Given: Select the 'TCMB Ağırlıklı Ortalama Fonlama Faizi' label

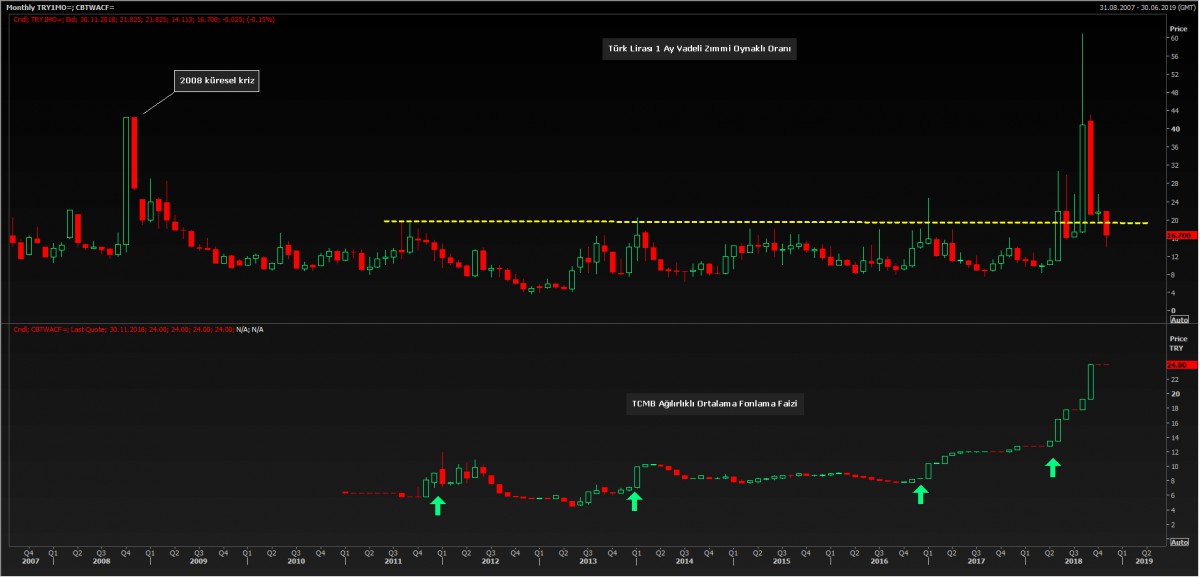Looking at the screenshot, I should [715, 404].
